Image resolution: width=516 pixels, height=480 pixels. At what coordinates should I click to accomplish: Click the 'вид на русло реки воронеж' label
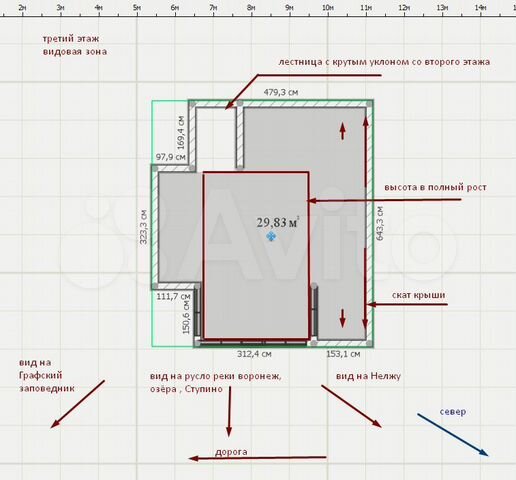pyautogui.click(x=216, y=376)
